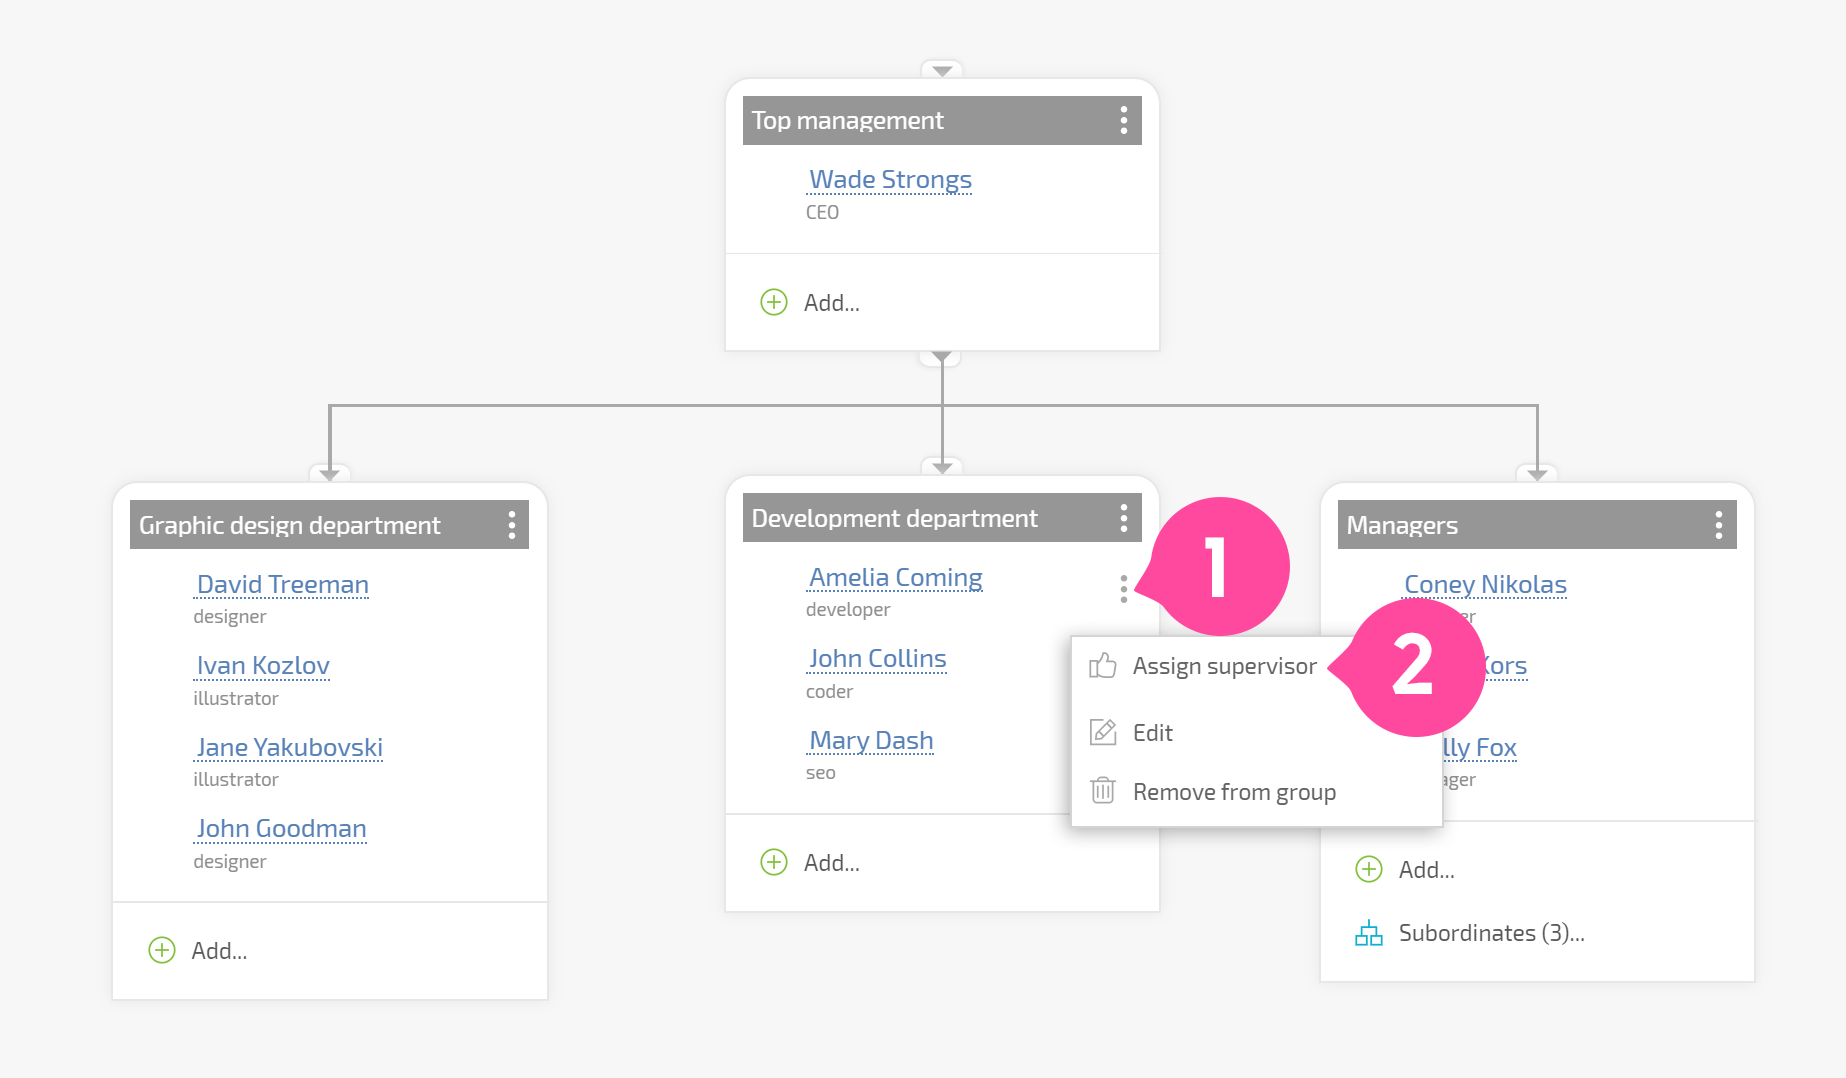Viewport: 1846px width, 1078px height.
Task: Click Subordinates hierarchy icon in Managers
Action: [x=1369, y=933]
